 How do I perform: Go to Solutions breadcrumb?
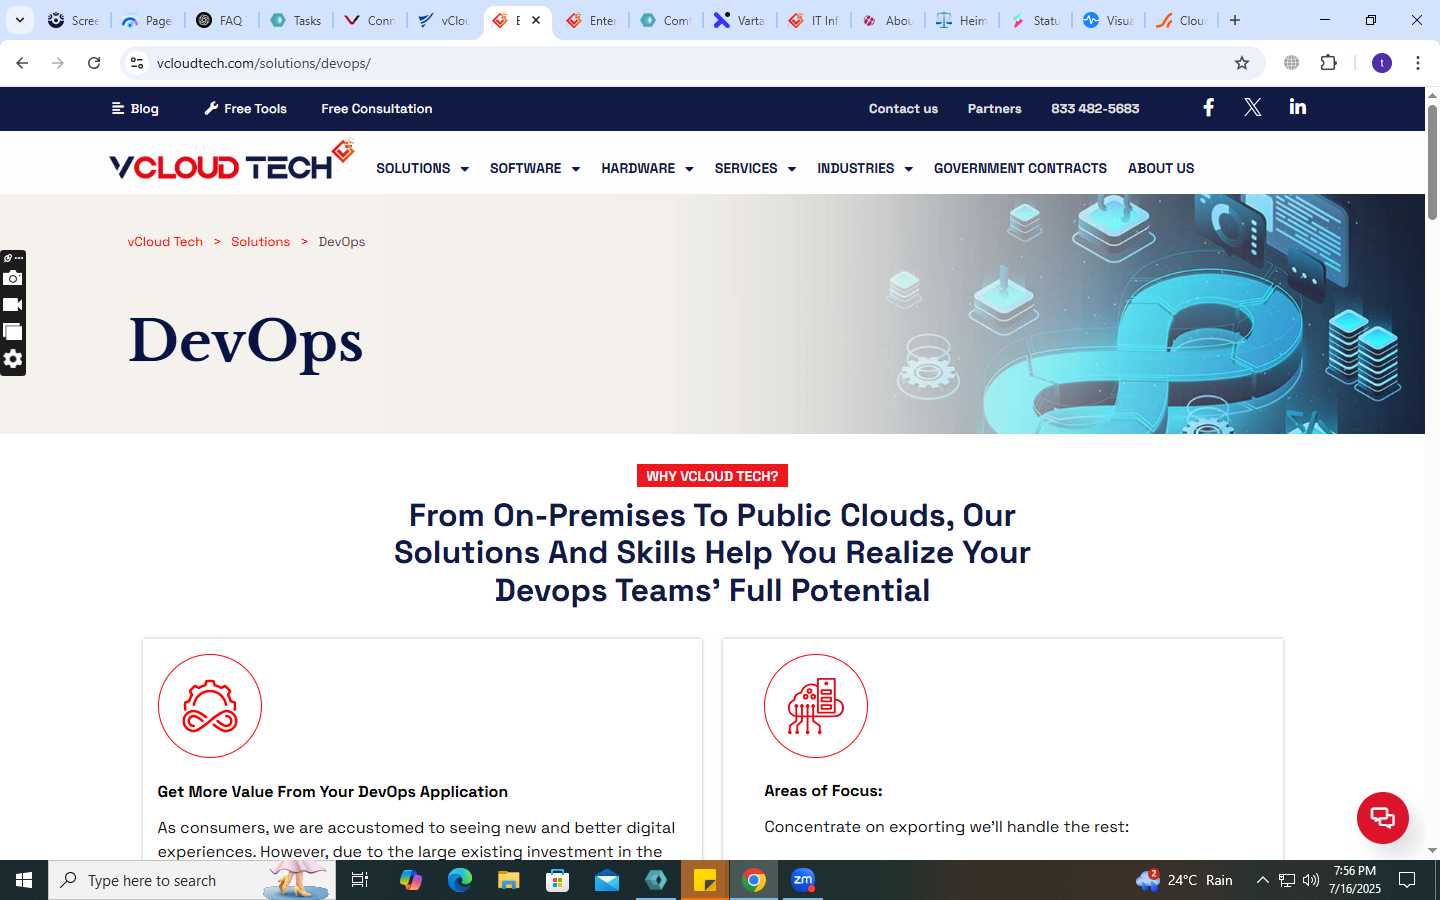[260, 241]
